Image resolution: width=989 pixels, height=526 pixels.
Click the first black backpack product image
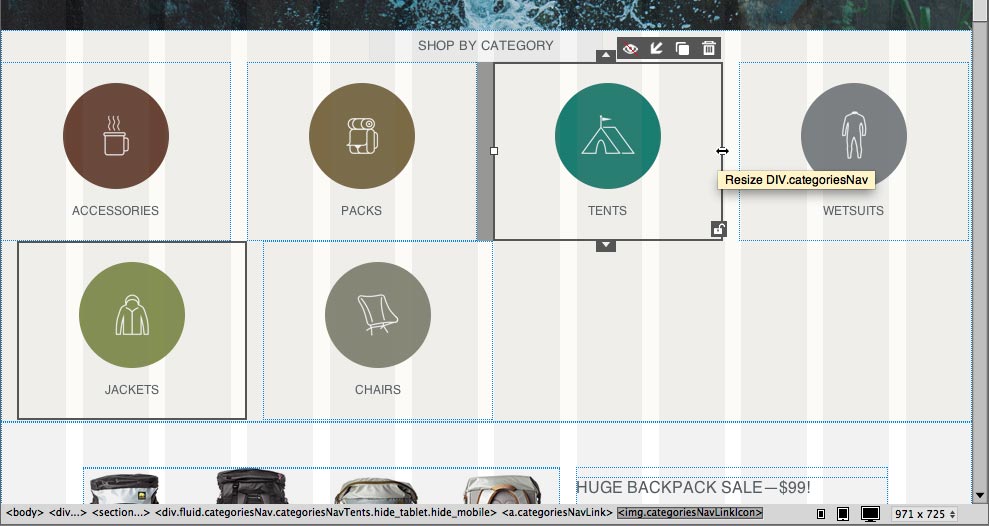point(124,489)
